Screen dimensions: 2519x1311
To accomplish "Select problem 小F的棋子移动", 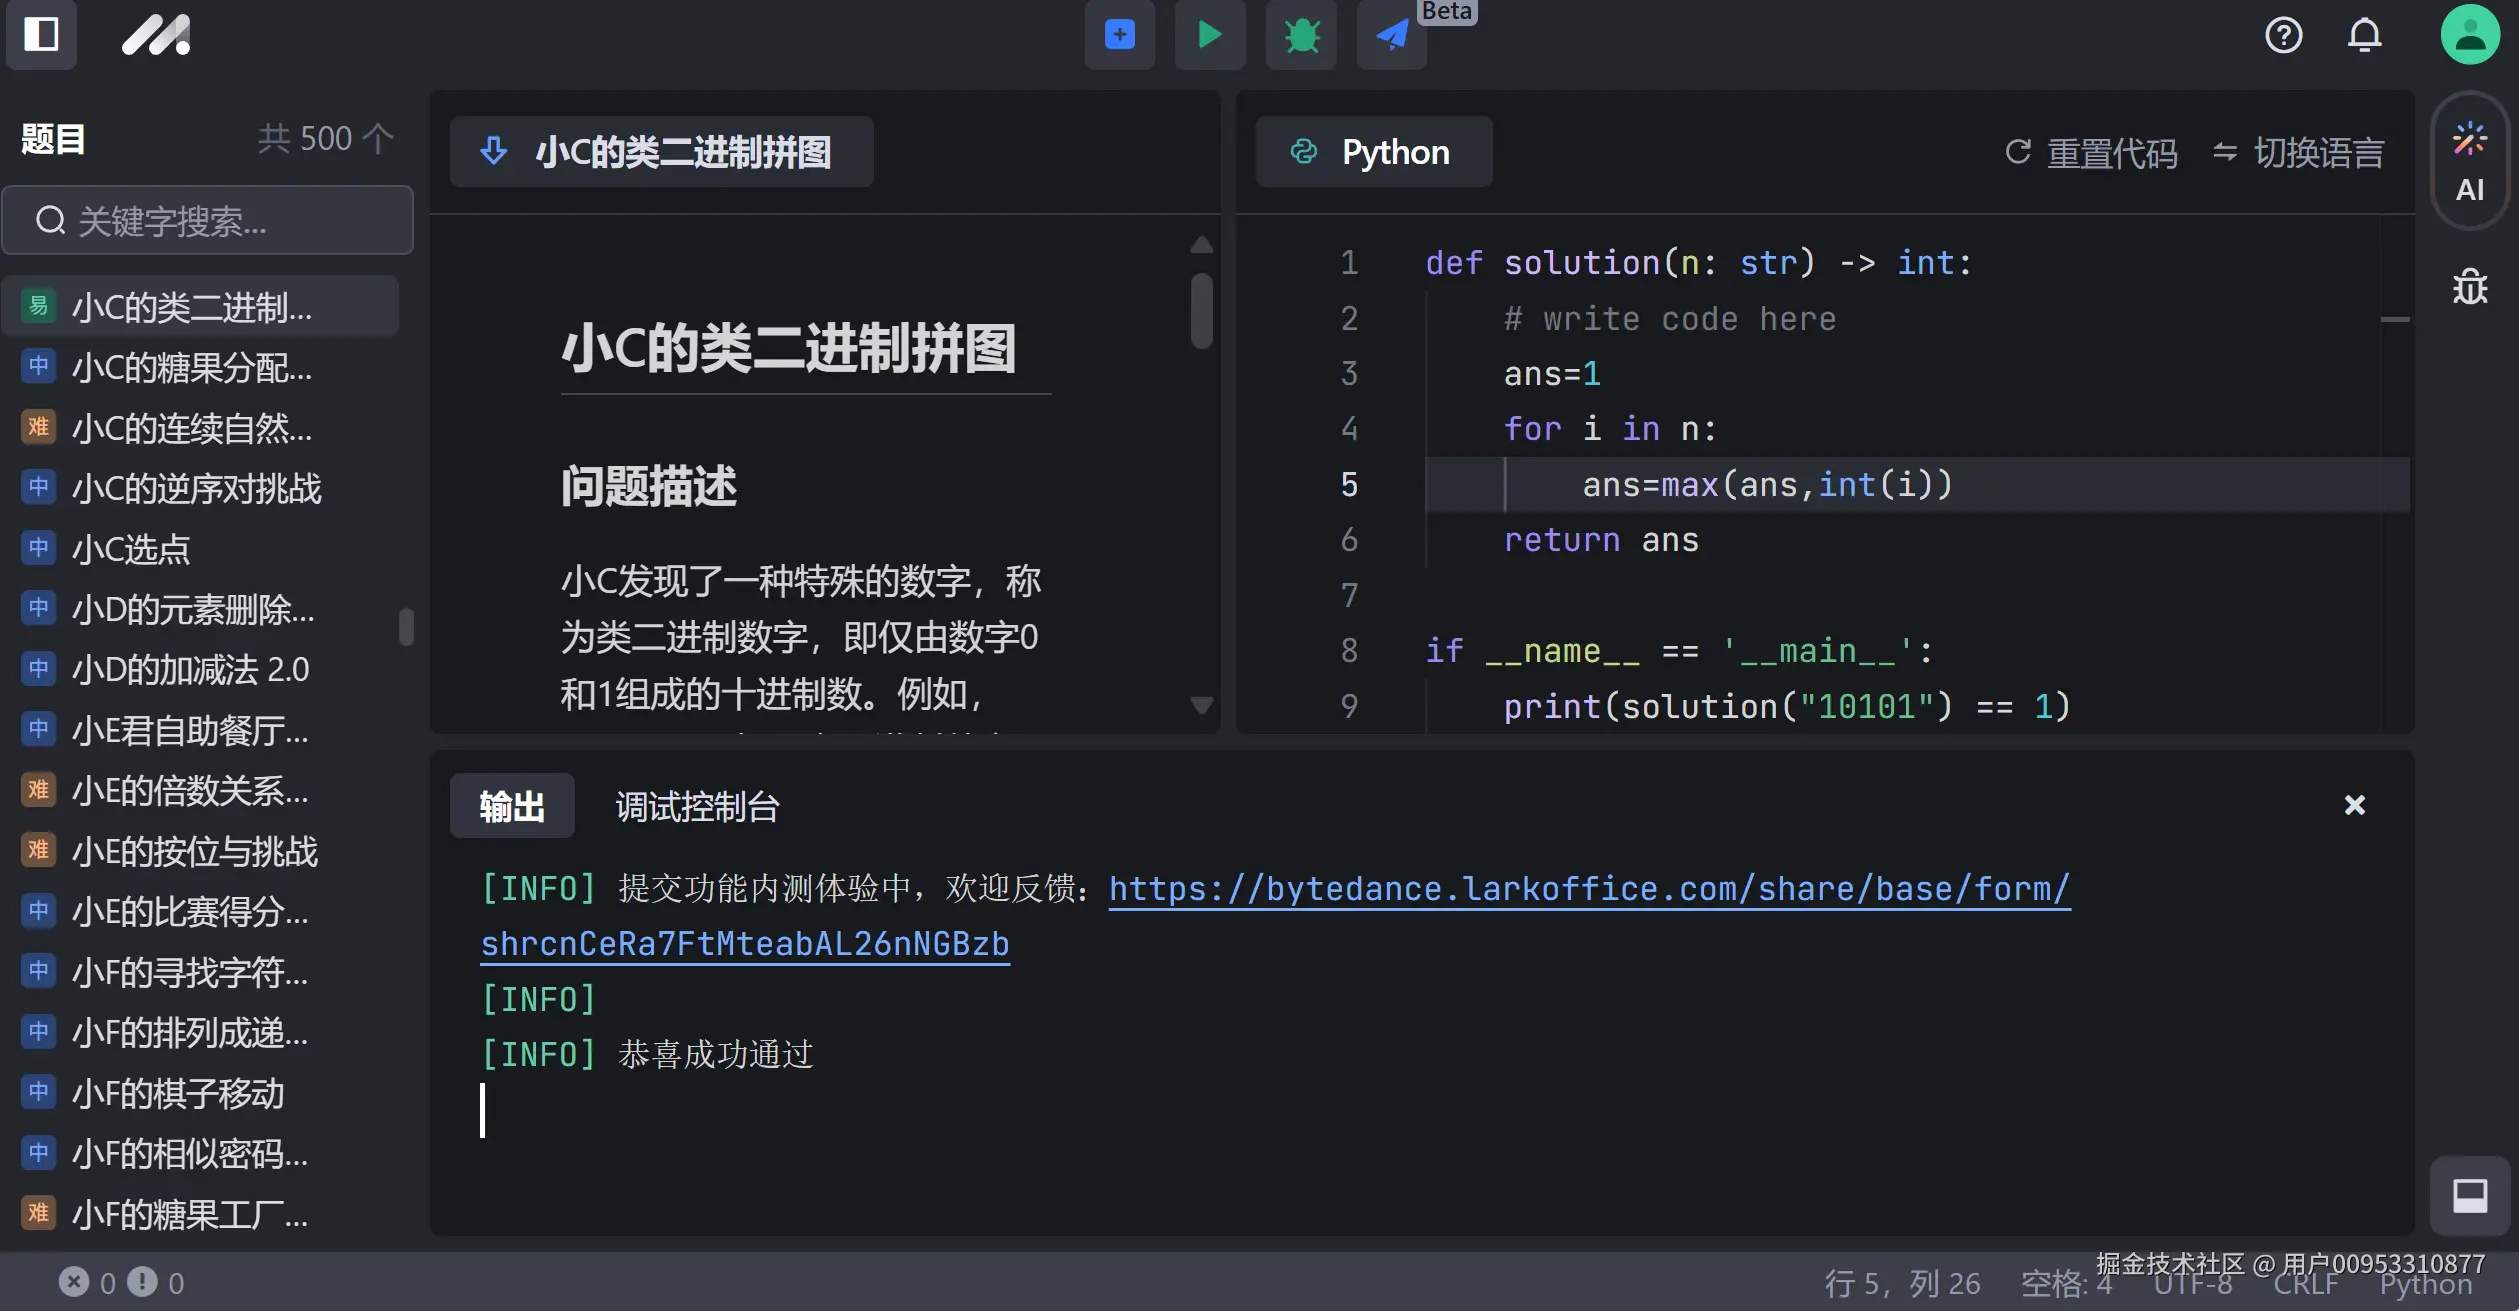I will 200,1093.
